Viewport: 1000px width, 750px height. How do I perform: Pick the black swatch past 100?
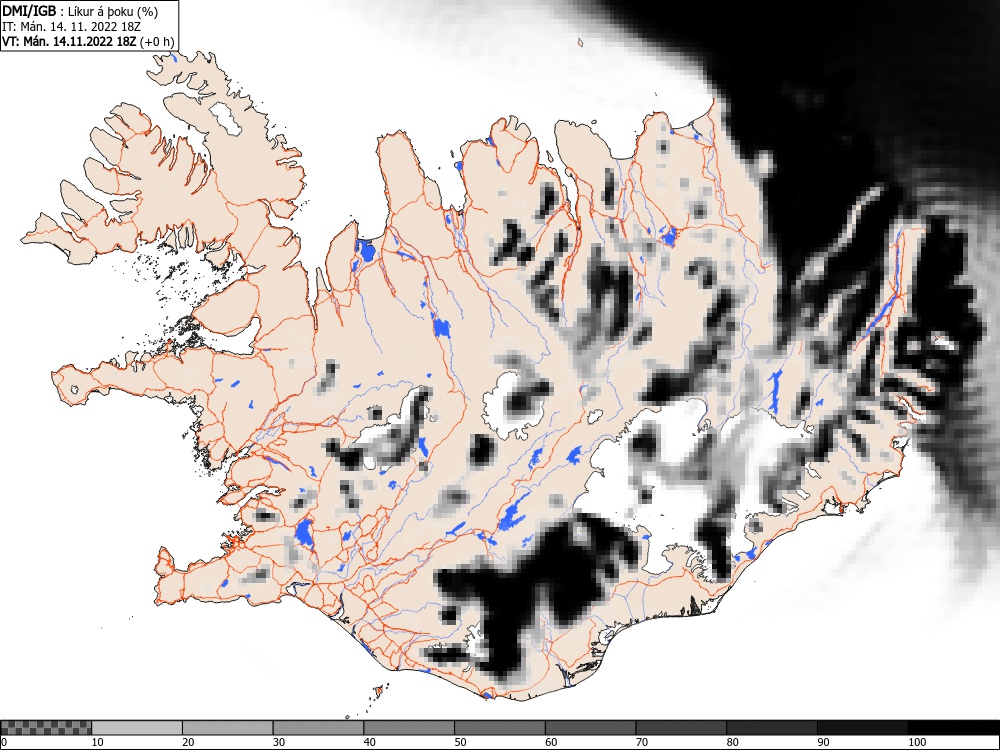(x=953, y=728)
